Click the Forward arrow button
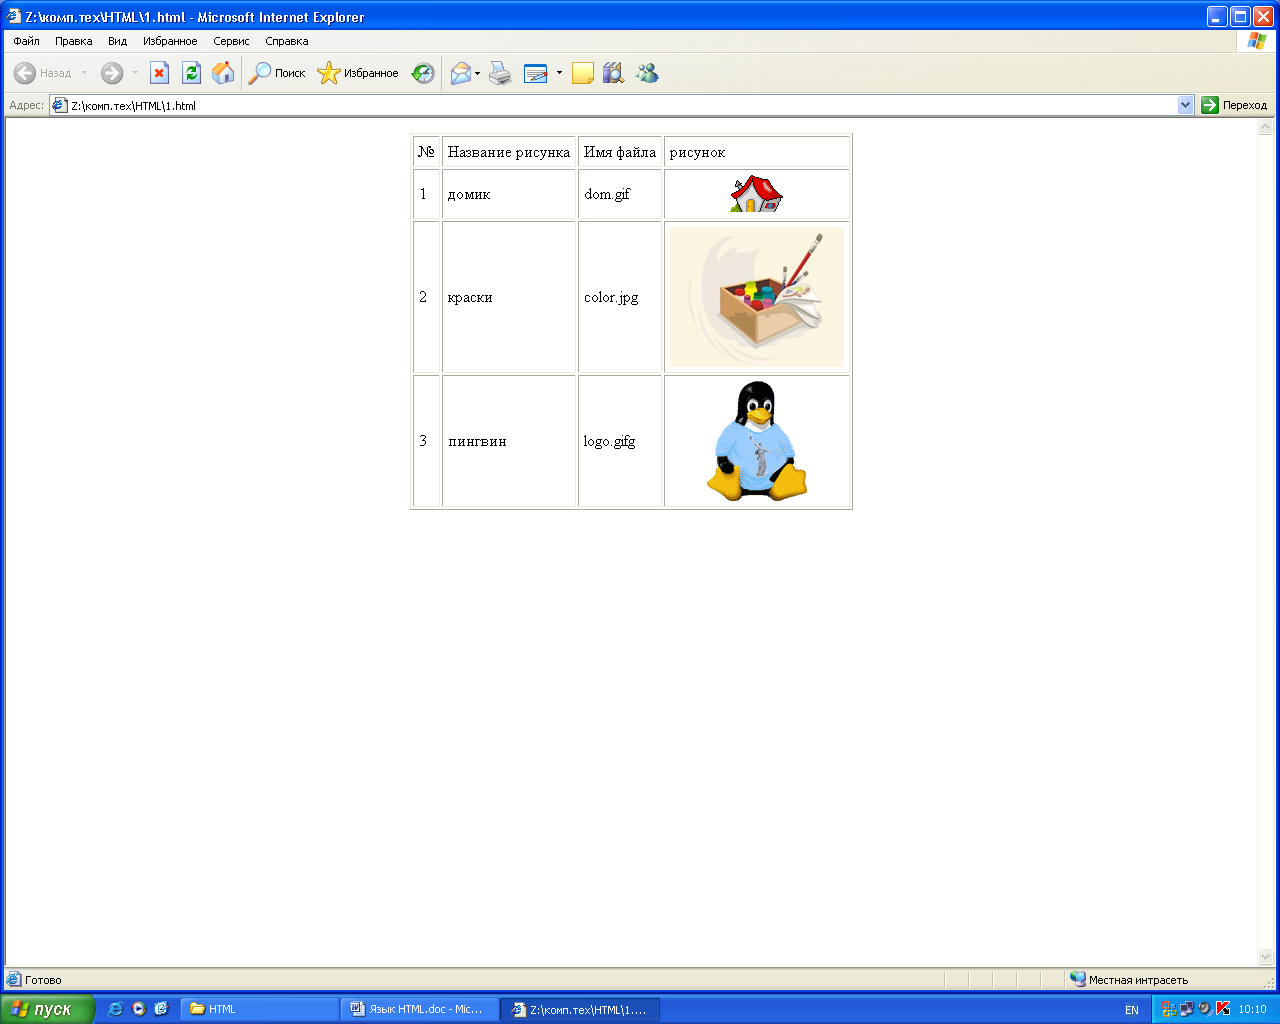This screenshot has width=1280, height=1024. tap(112, 73)
